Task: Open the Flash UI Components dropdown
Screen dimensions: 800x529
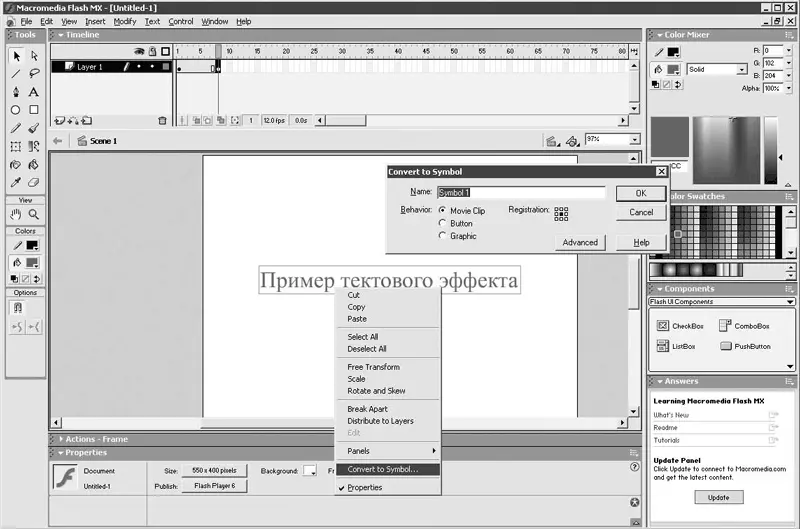Action: [x=721, y=301]
